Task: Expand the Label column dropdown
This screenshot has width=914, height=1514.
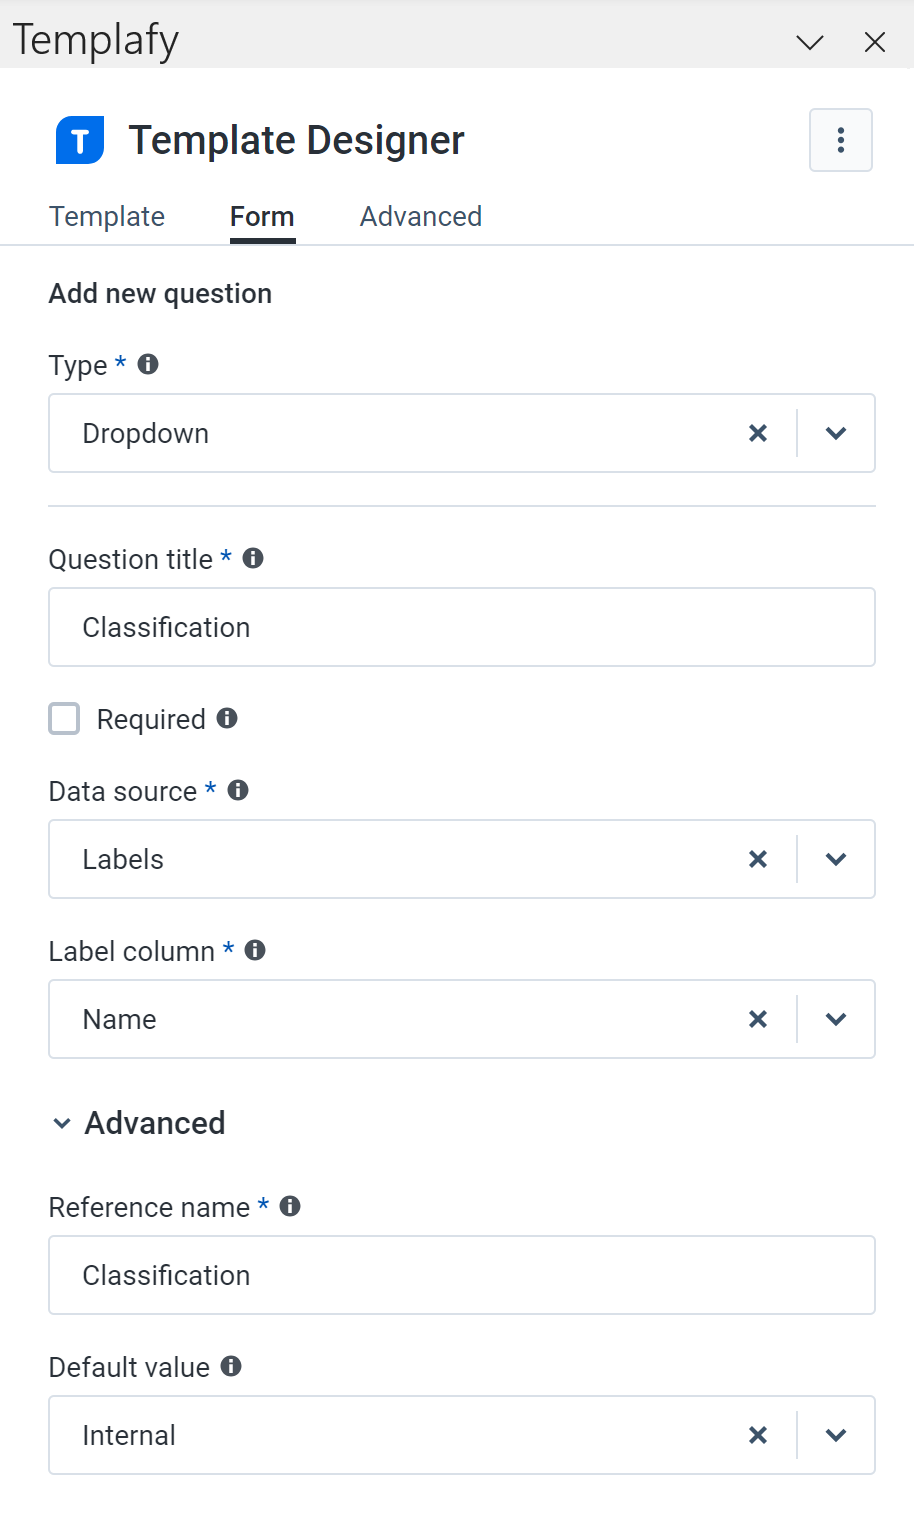Action: click(835, 1019)
